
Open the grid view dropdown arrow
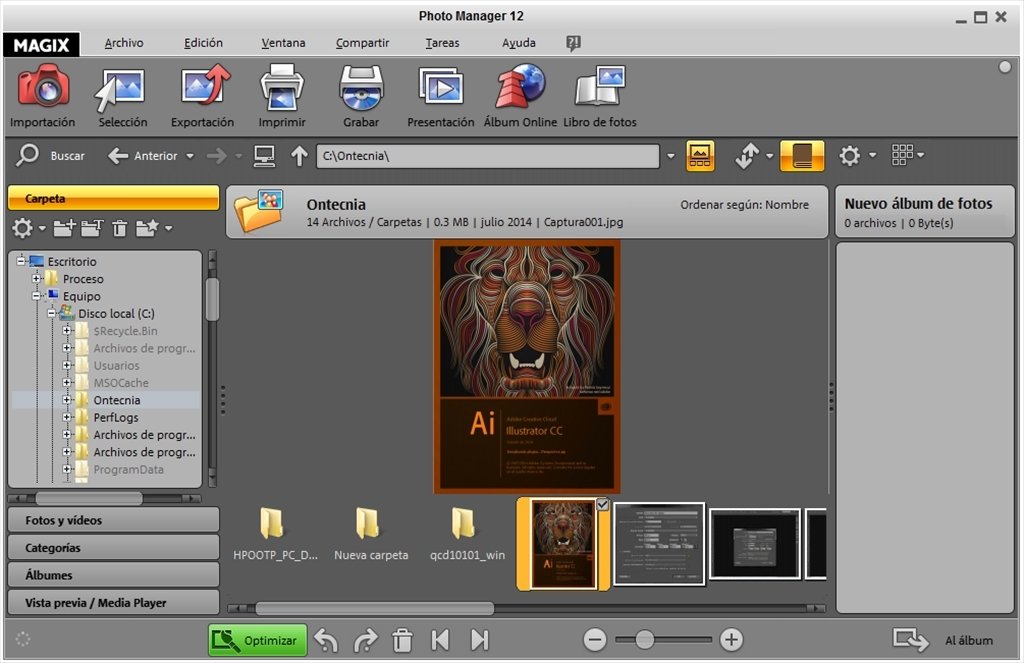click(x=921, y=155)
